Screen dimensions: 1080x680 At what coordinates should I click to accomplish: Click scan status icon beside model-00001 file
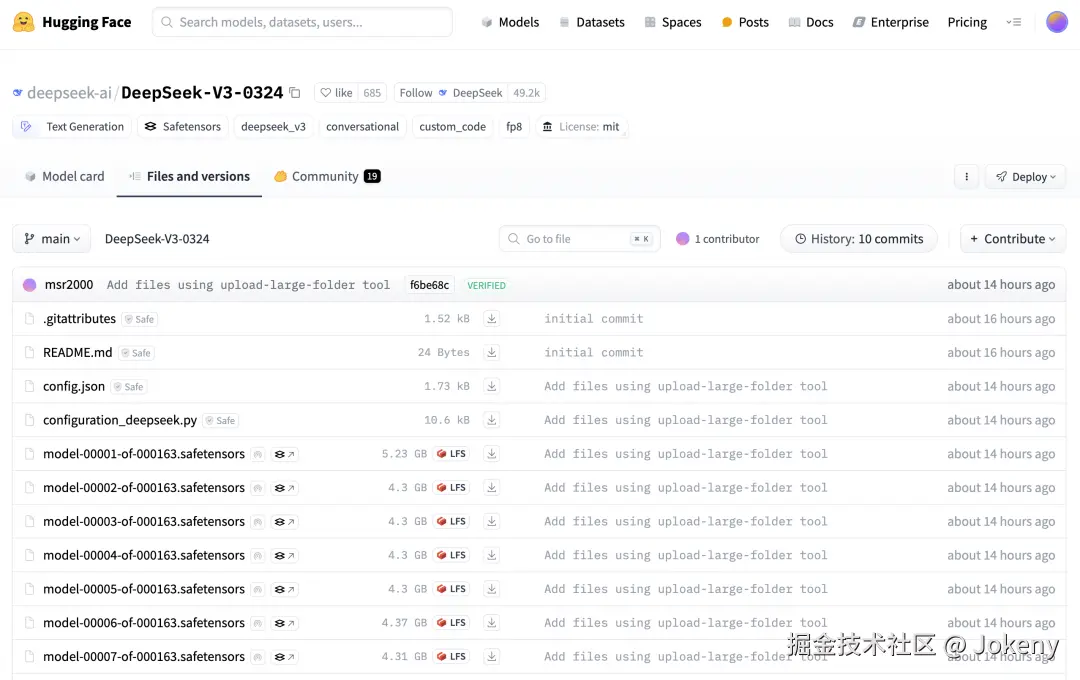(258, 454)
